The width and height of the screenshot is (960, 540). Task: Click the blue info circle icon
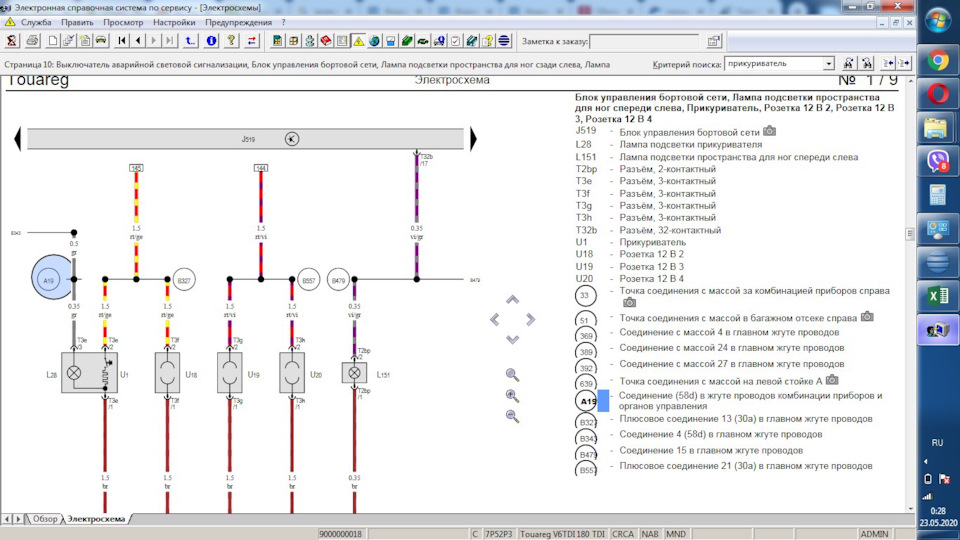(211, 41)
